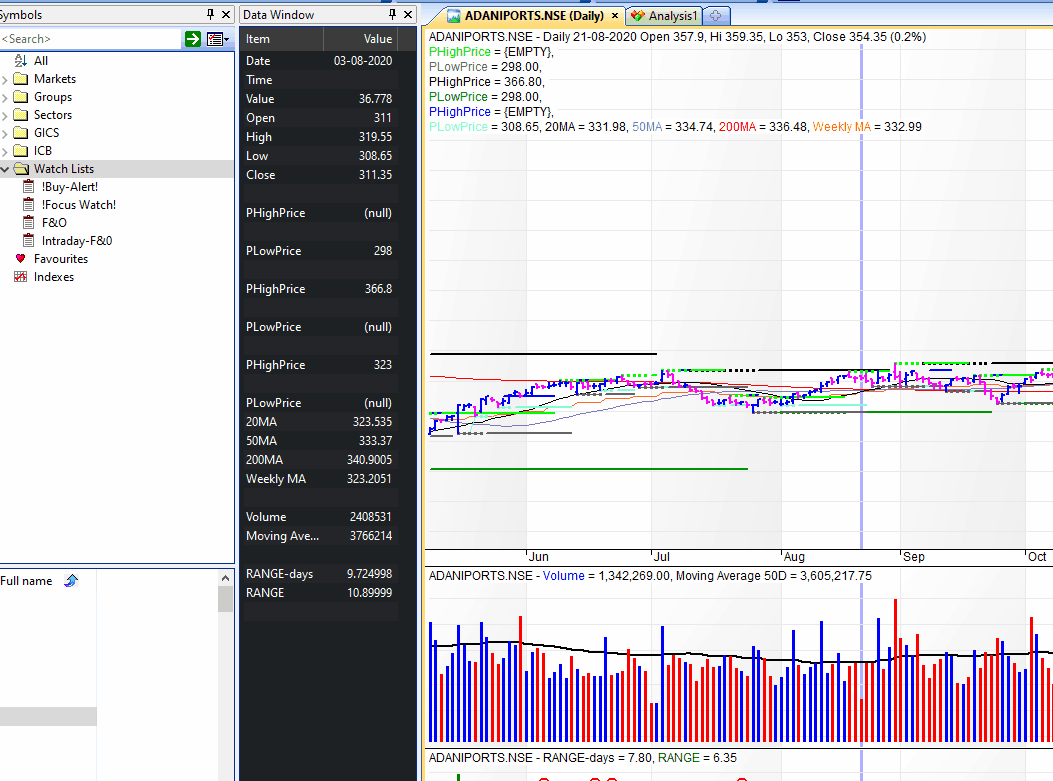Select the RANGE-days row
The width and height of the screenshot is (1053, 781).
pyautogui.click(x=319, y=574)
